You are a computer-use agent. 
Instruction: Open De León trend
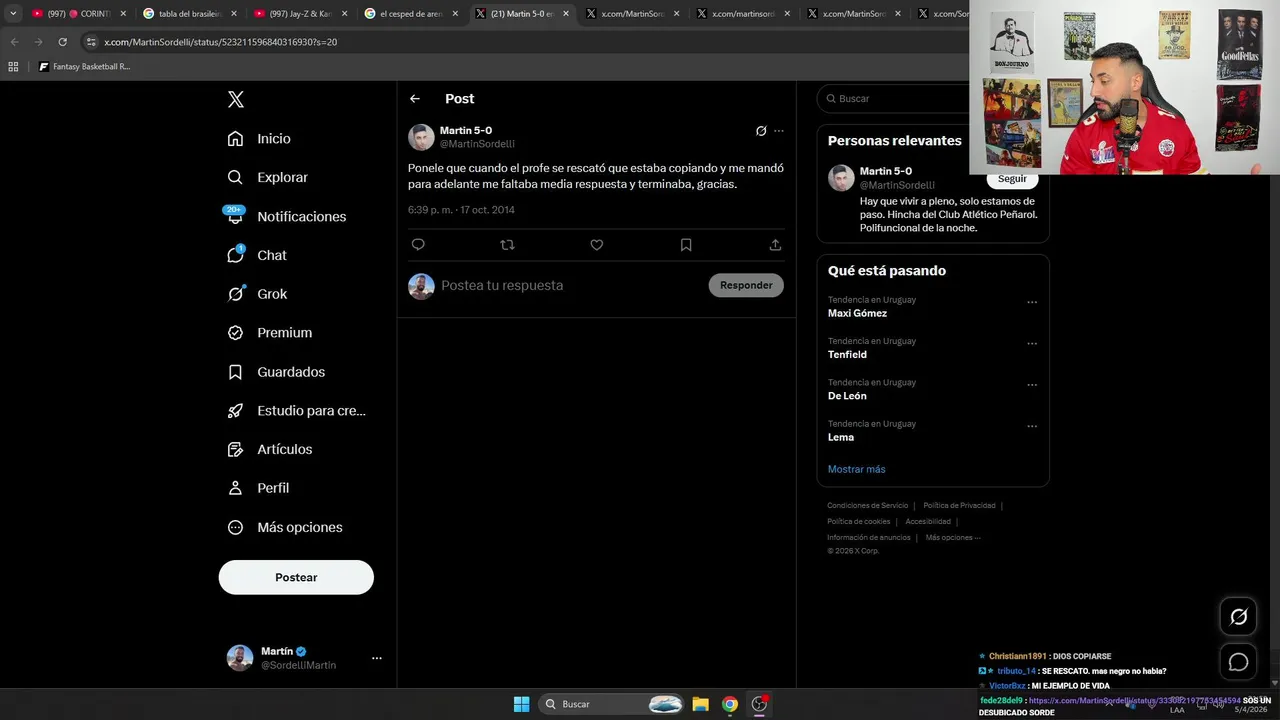pos(847,396)
